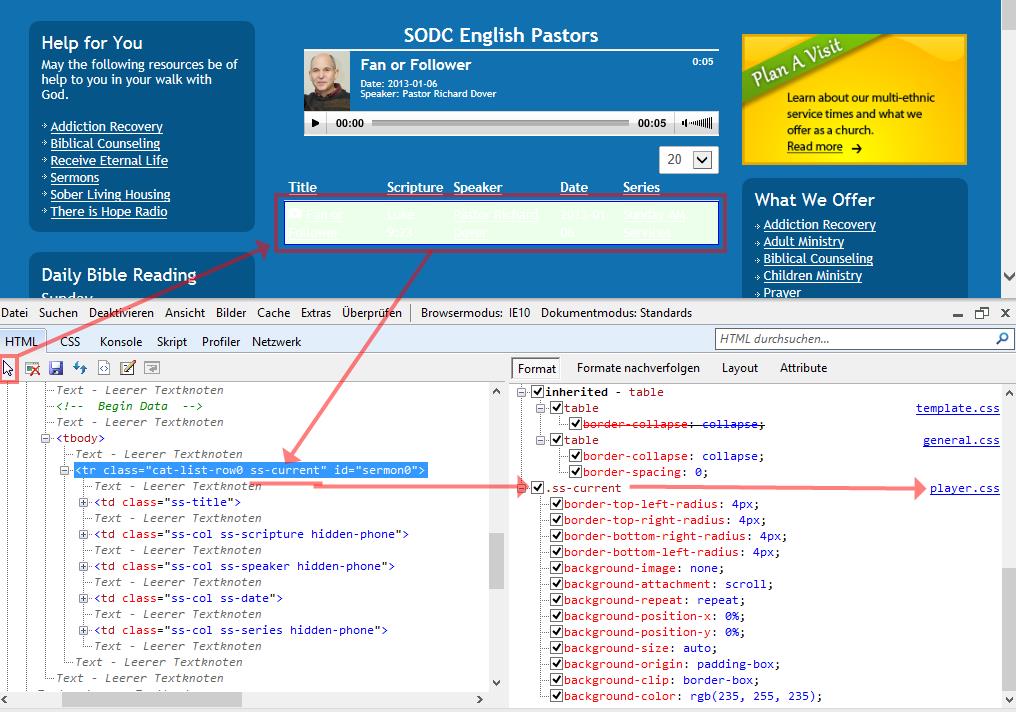Uncheck background-size property checkbox

(556, 648)
